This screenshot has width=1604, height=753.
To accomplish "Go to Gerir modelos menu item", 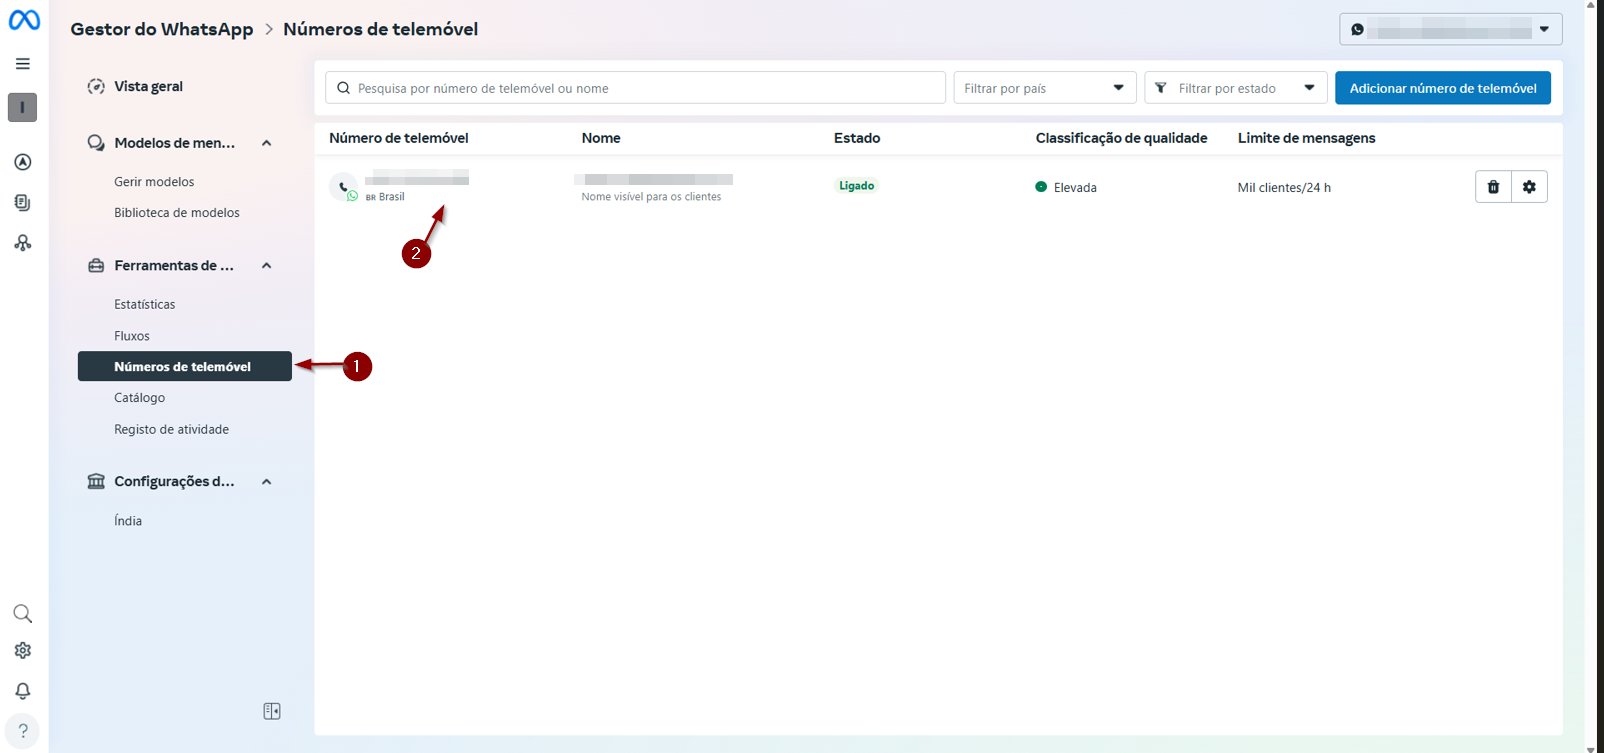I will point(154,182).
